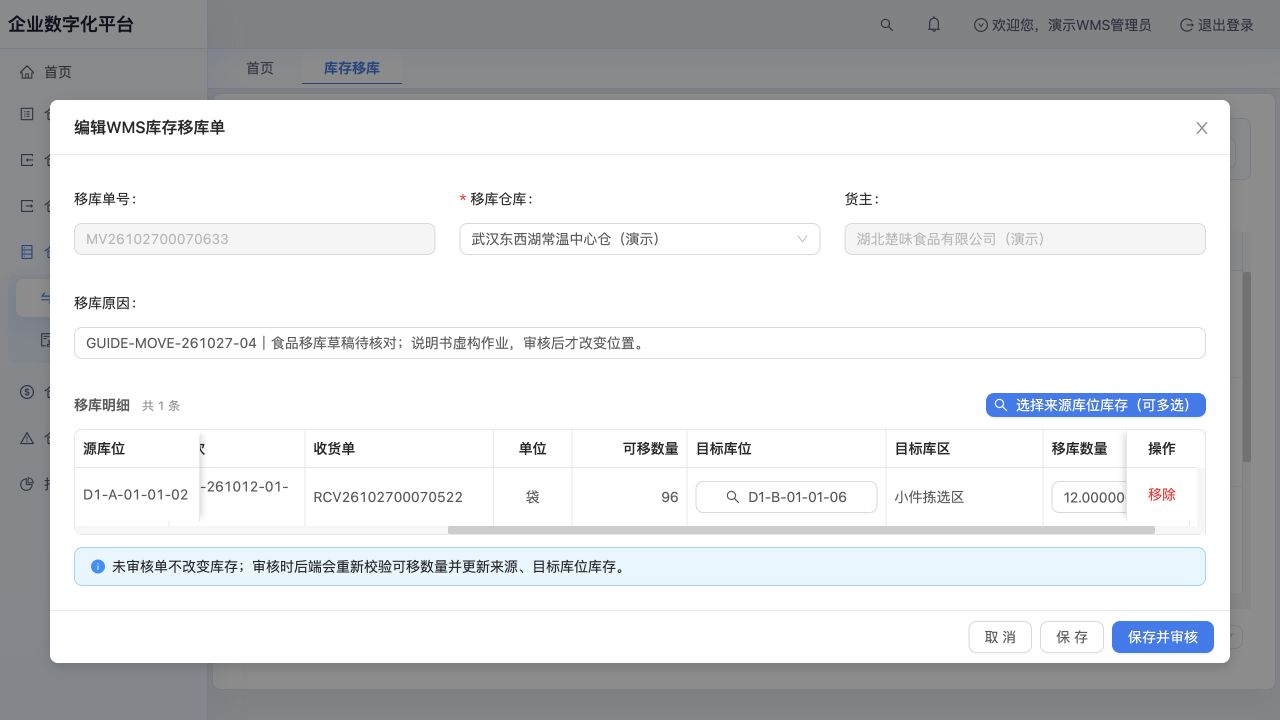Click the blue info icon in the notice
This screenshot has height=720, width=1280.
pyautogui.click(x=98, y=566)
